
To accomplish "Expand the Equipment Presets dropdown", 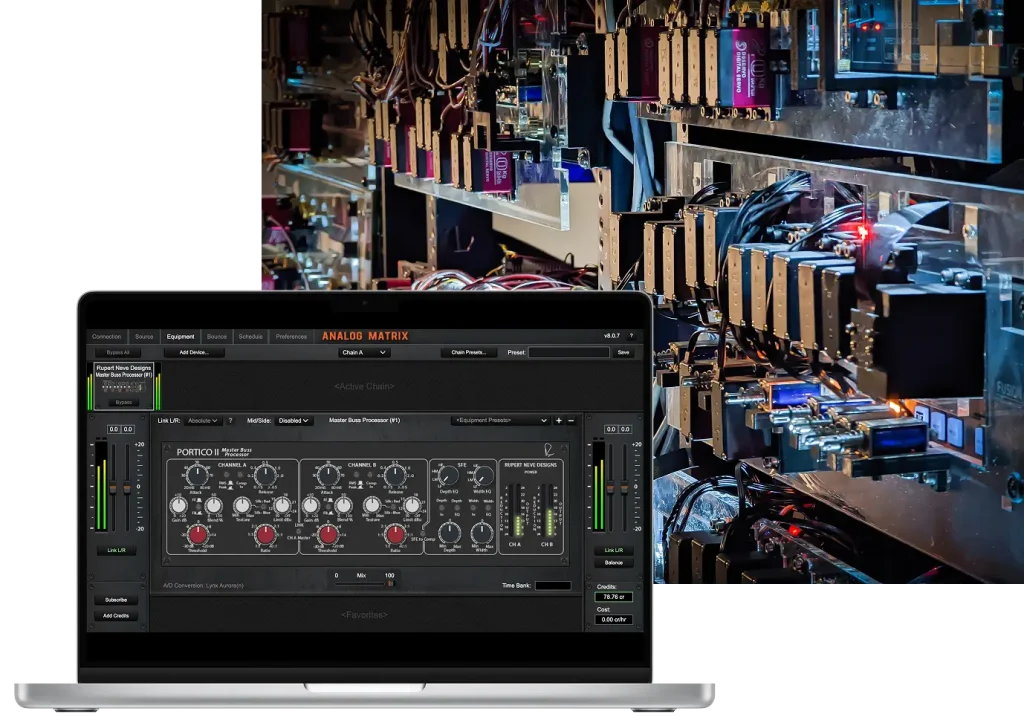I will (x=500, y=421).
